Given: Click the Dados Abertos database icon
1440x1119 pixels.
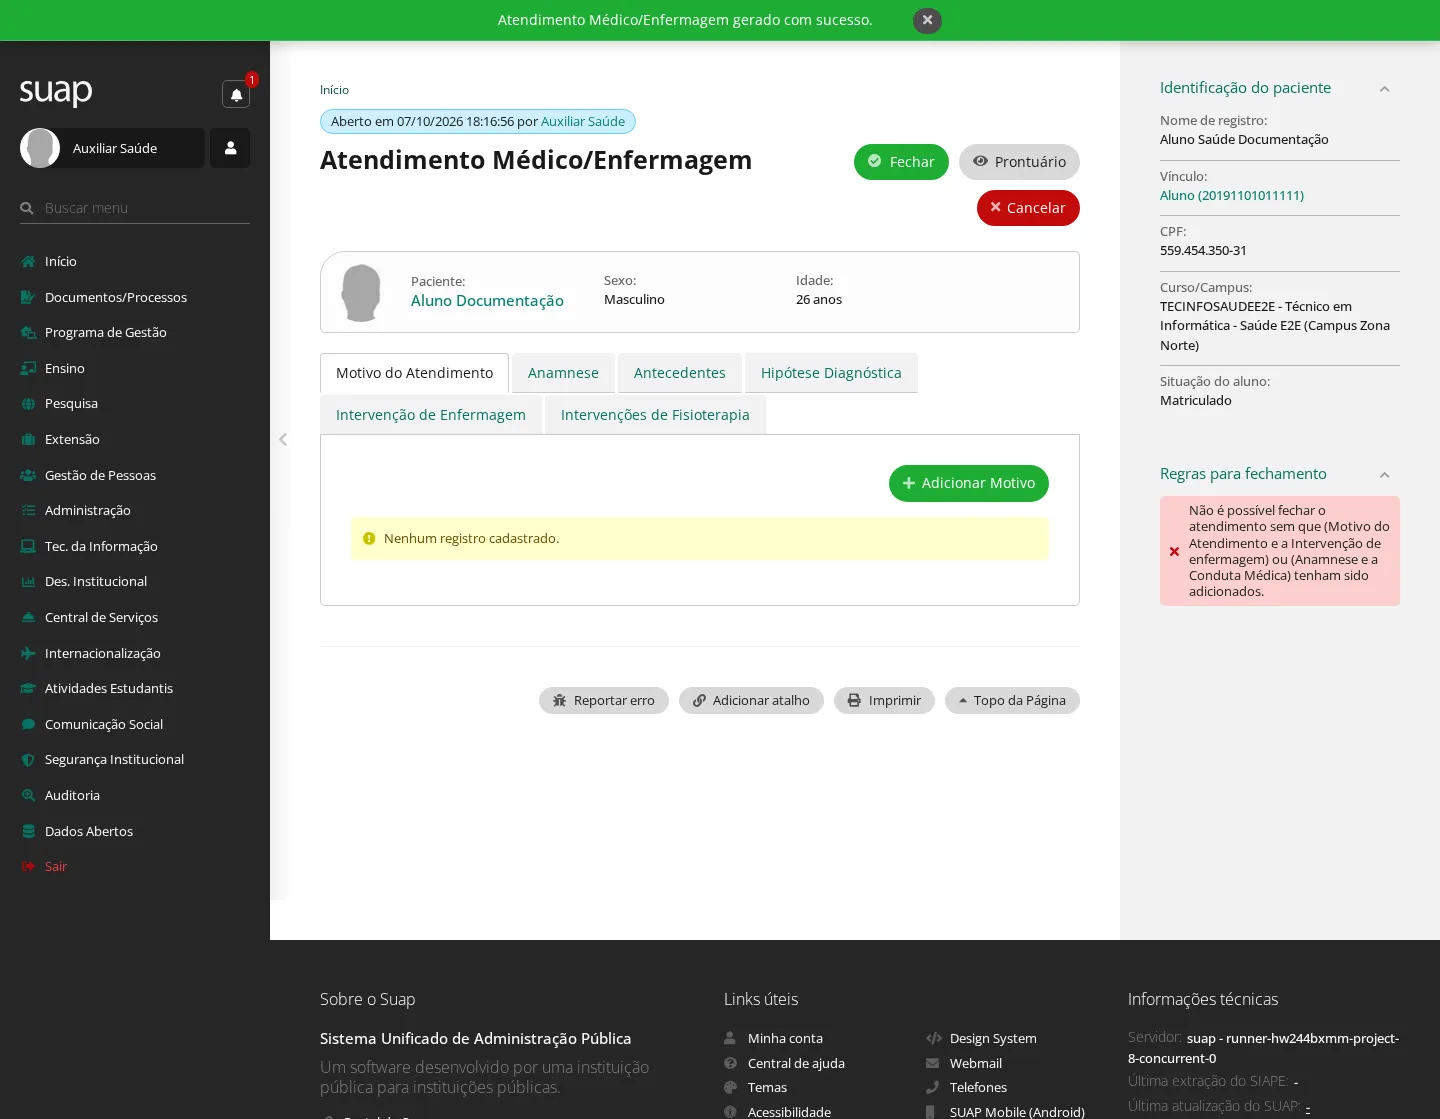Looking at the screenshot, I should [28, 831].
